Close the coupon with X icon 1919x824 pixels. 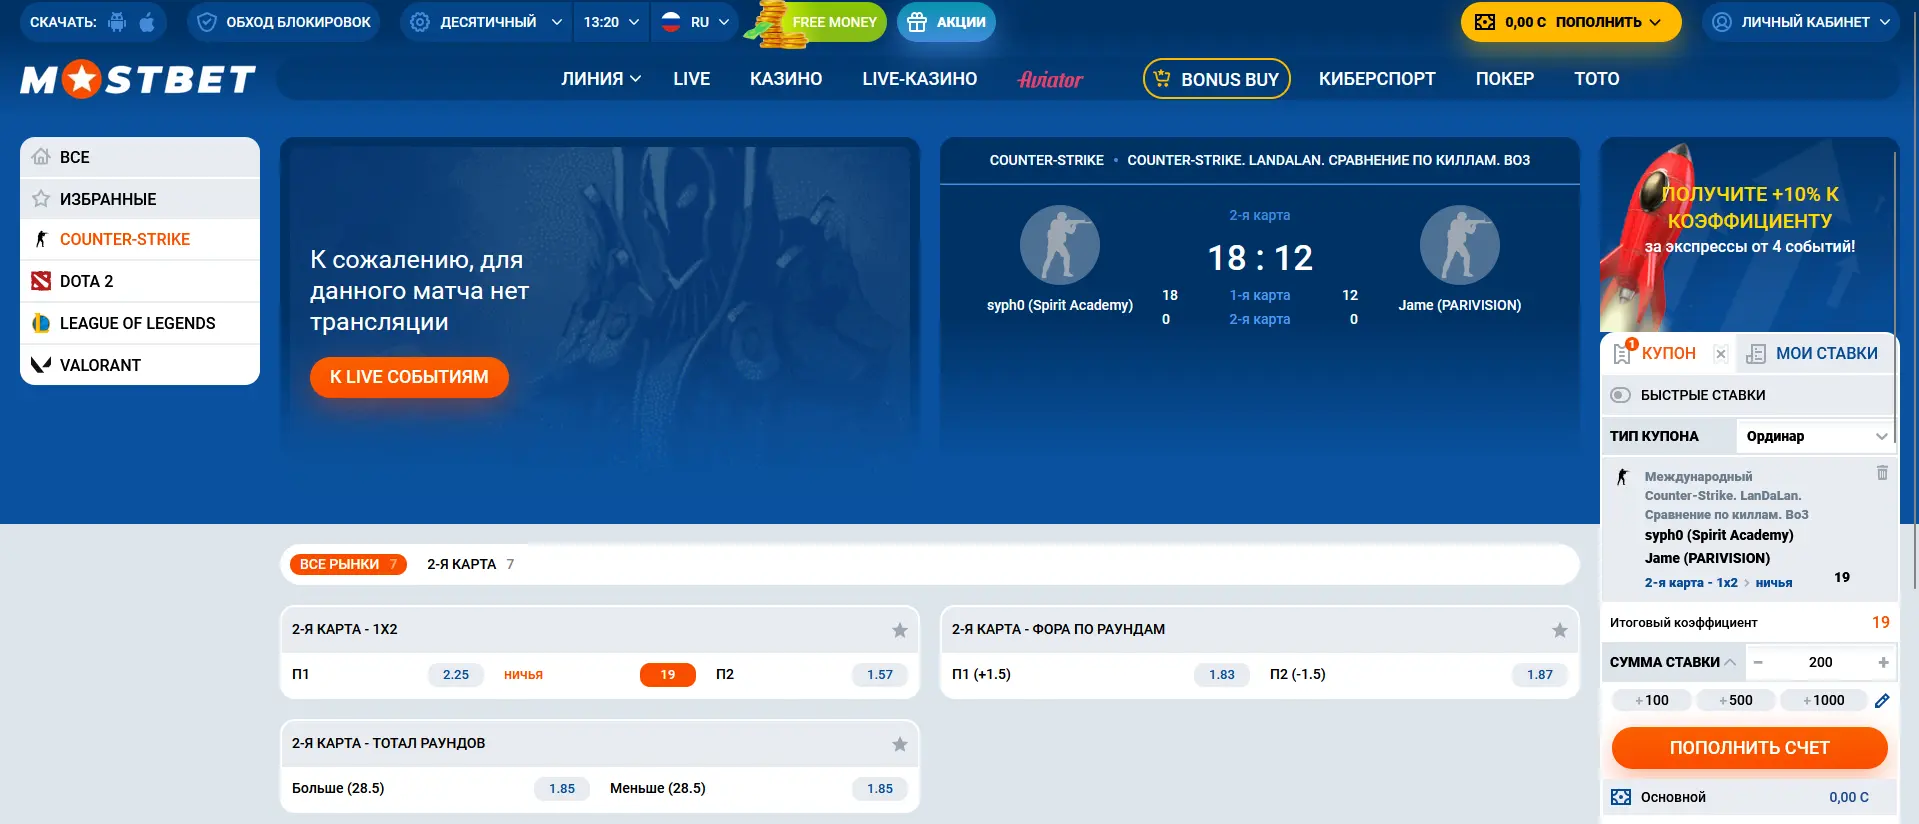[1721, 354]
